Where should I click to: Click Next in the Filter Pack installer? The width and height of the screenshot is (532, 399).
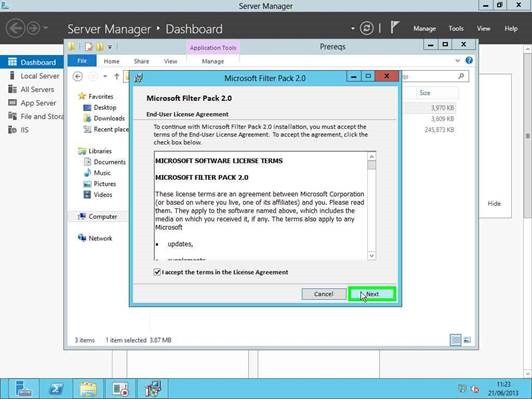(x=372, y=294)
